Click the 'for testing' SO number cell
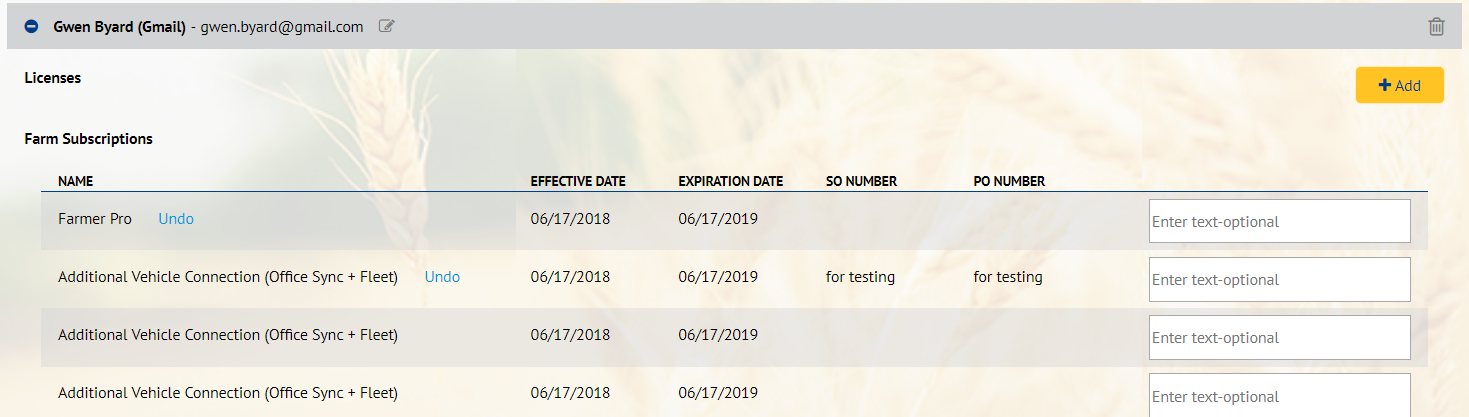The height and width of the screenshot is (417, 1469). click(x=860, y=277)
